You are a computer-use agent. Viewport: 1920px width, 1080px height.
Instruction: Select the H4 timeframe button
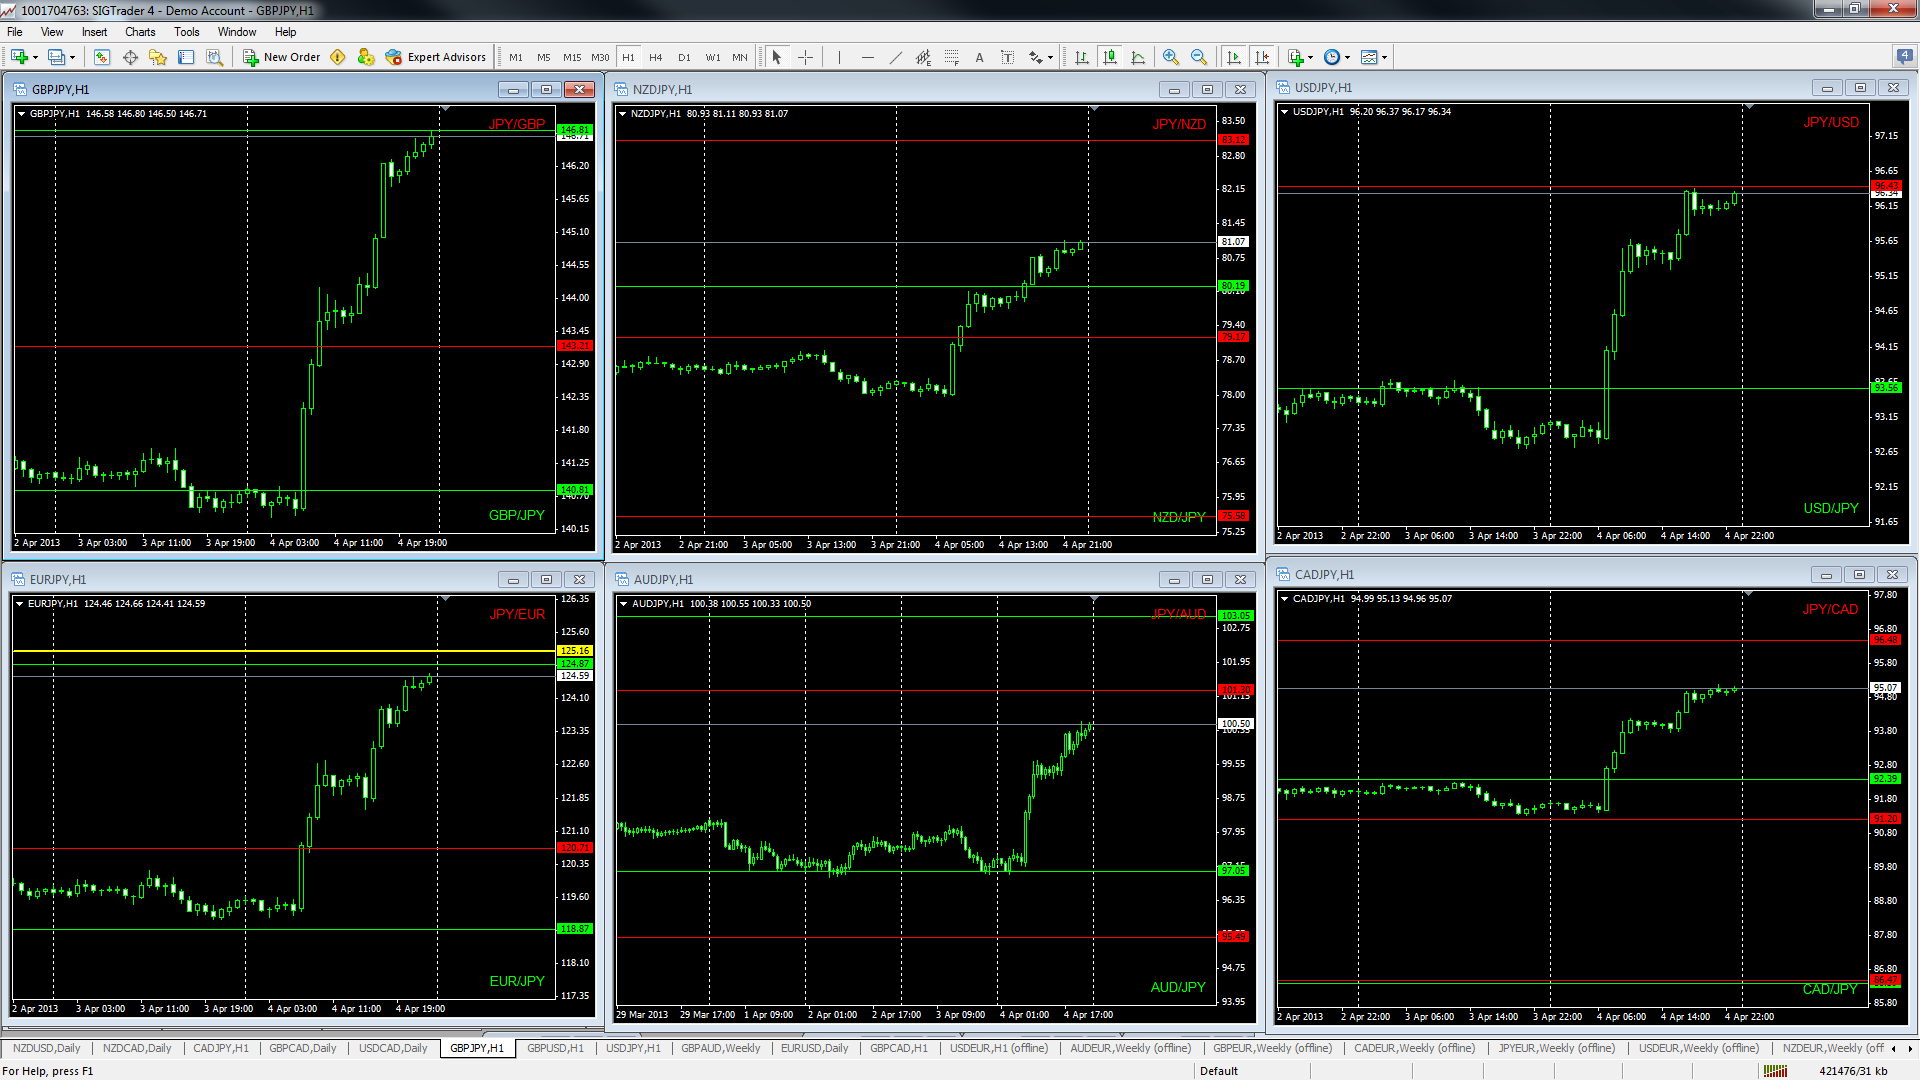[656, 57]
